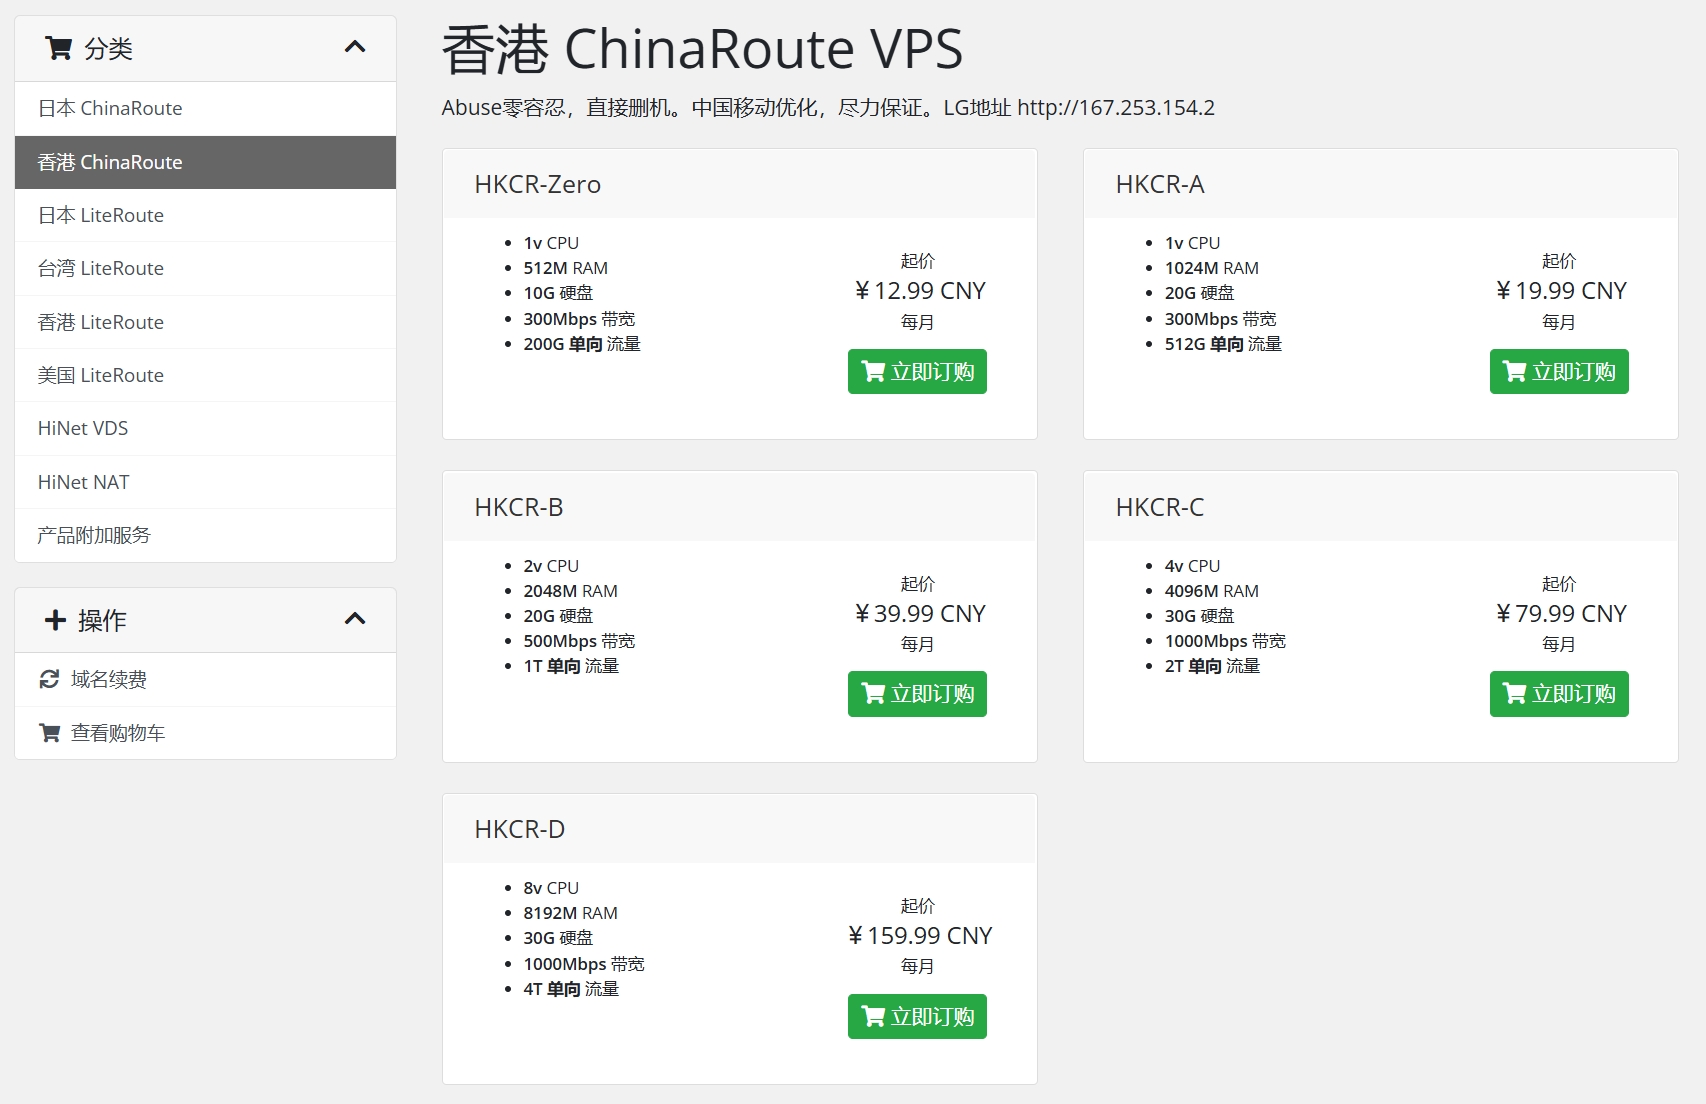Viewport: 1706px width, 1104px height.
Task: Order the HKCR-Zero plan with 立即订购
Action: [x=917, y=372]
